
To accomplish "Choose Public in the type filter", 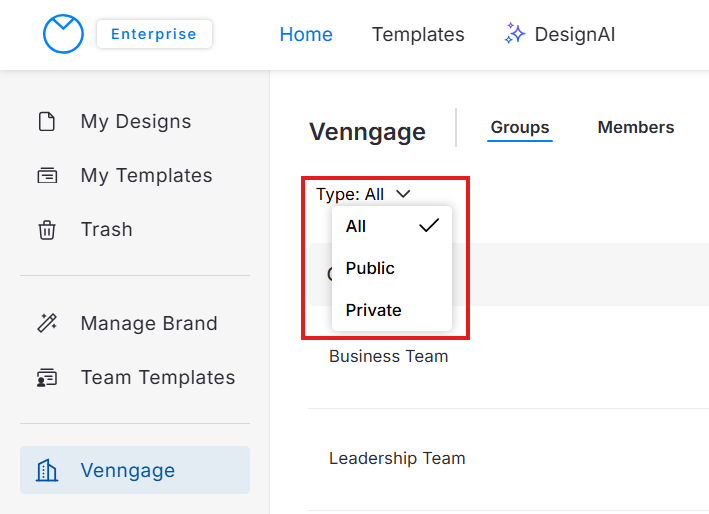I will tap(370, 268).
